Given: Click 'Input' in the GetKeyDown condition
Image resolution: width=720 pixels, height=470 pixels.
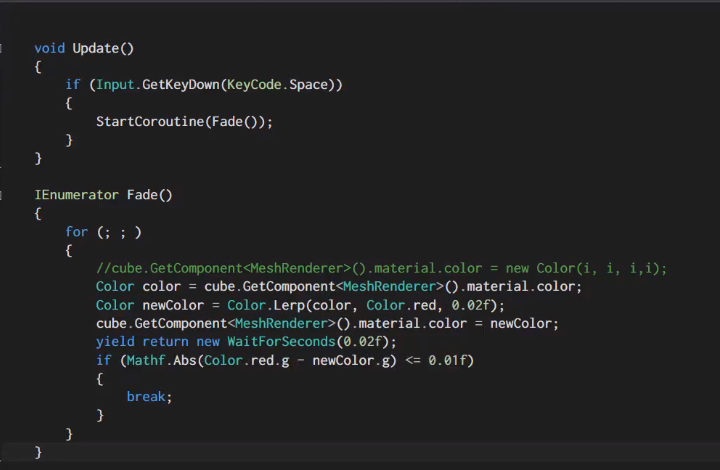Looking at the screenshot, I should 115,85.
